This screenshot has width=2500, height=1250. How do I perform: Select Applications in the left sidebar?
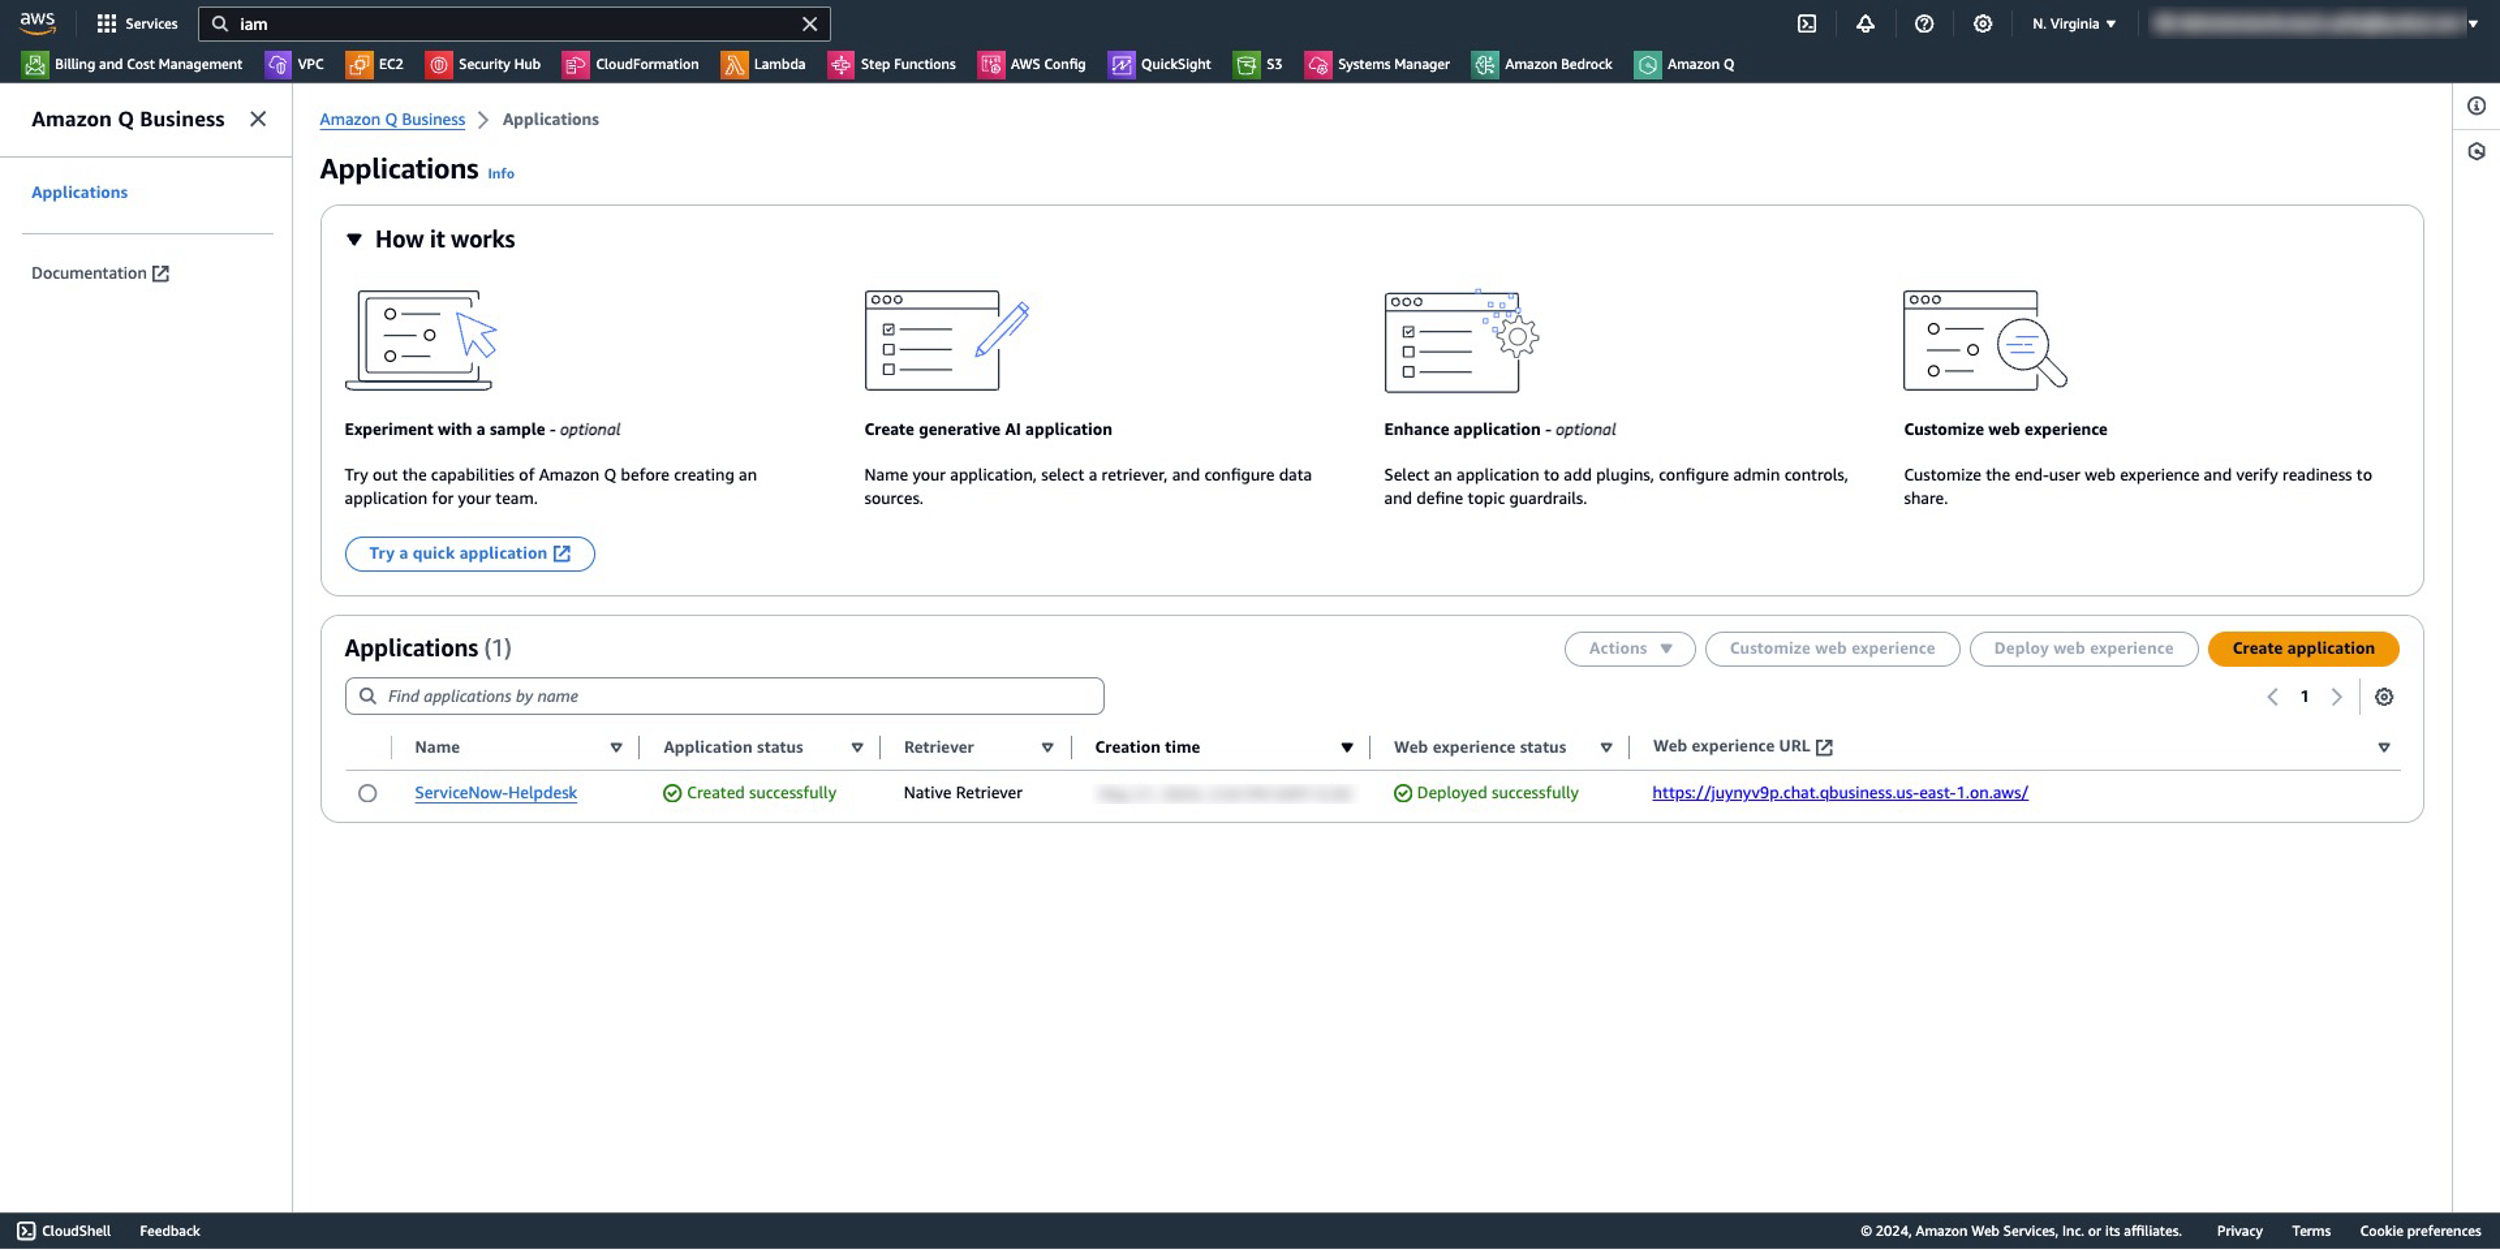79,192
